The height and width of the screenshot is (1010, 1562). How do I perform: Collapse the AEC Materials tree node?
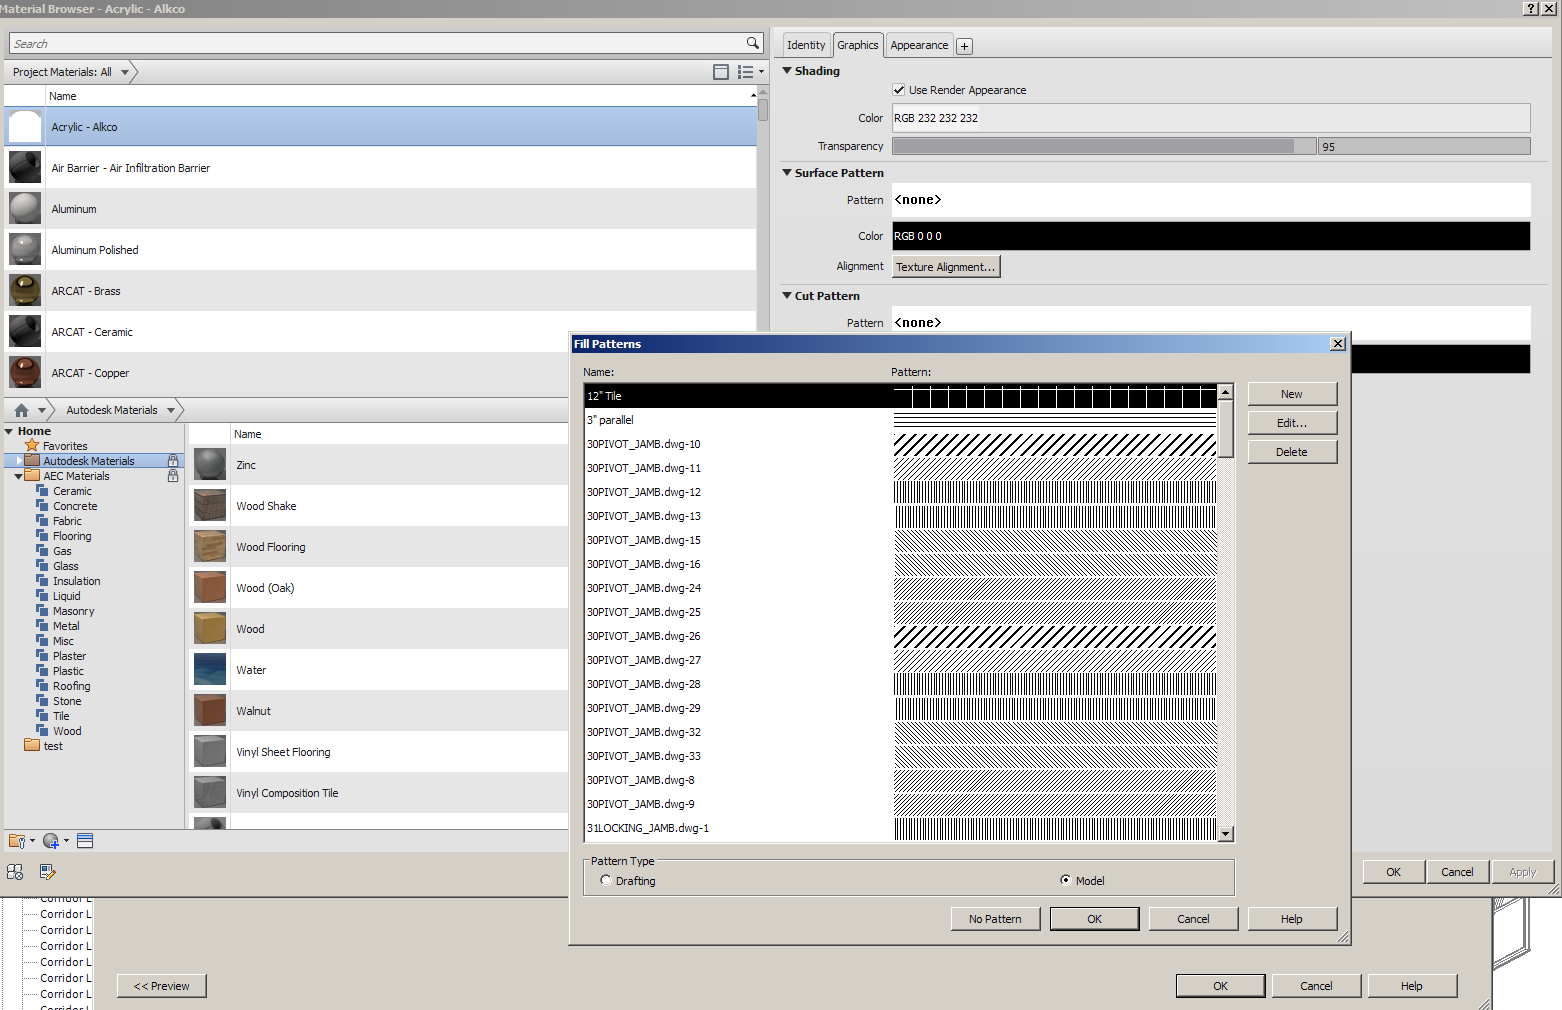[19, 476]
